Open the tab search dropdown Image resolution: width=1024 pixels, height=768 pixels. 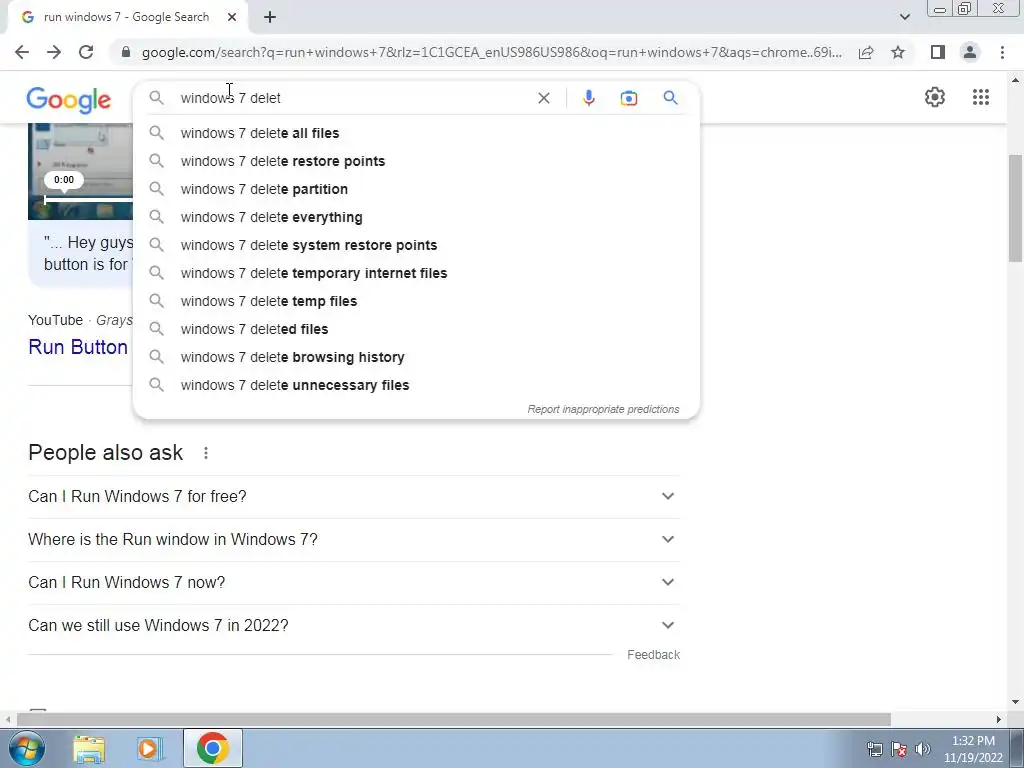[x=904, y=17]
